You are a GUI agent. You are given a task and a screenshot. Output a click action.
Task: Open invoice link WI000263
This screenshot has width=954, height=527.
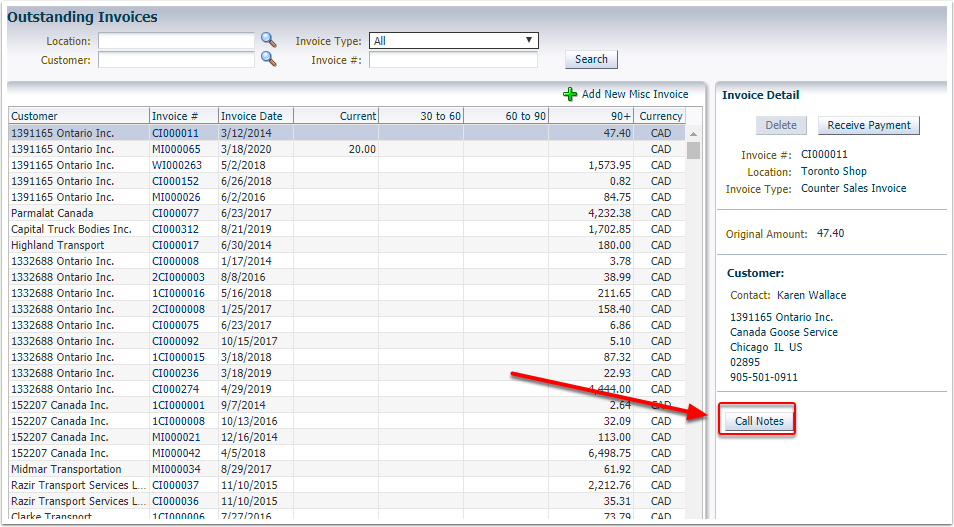176,165
